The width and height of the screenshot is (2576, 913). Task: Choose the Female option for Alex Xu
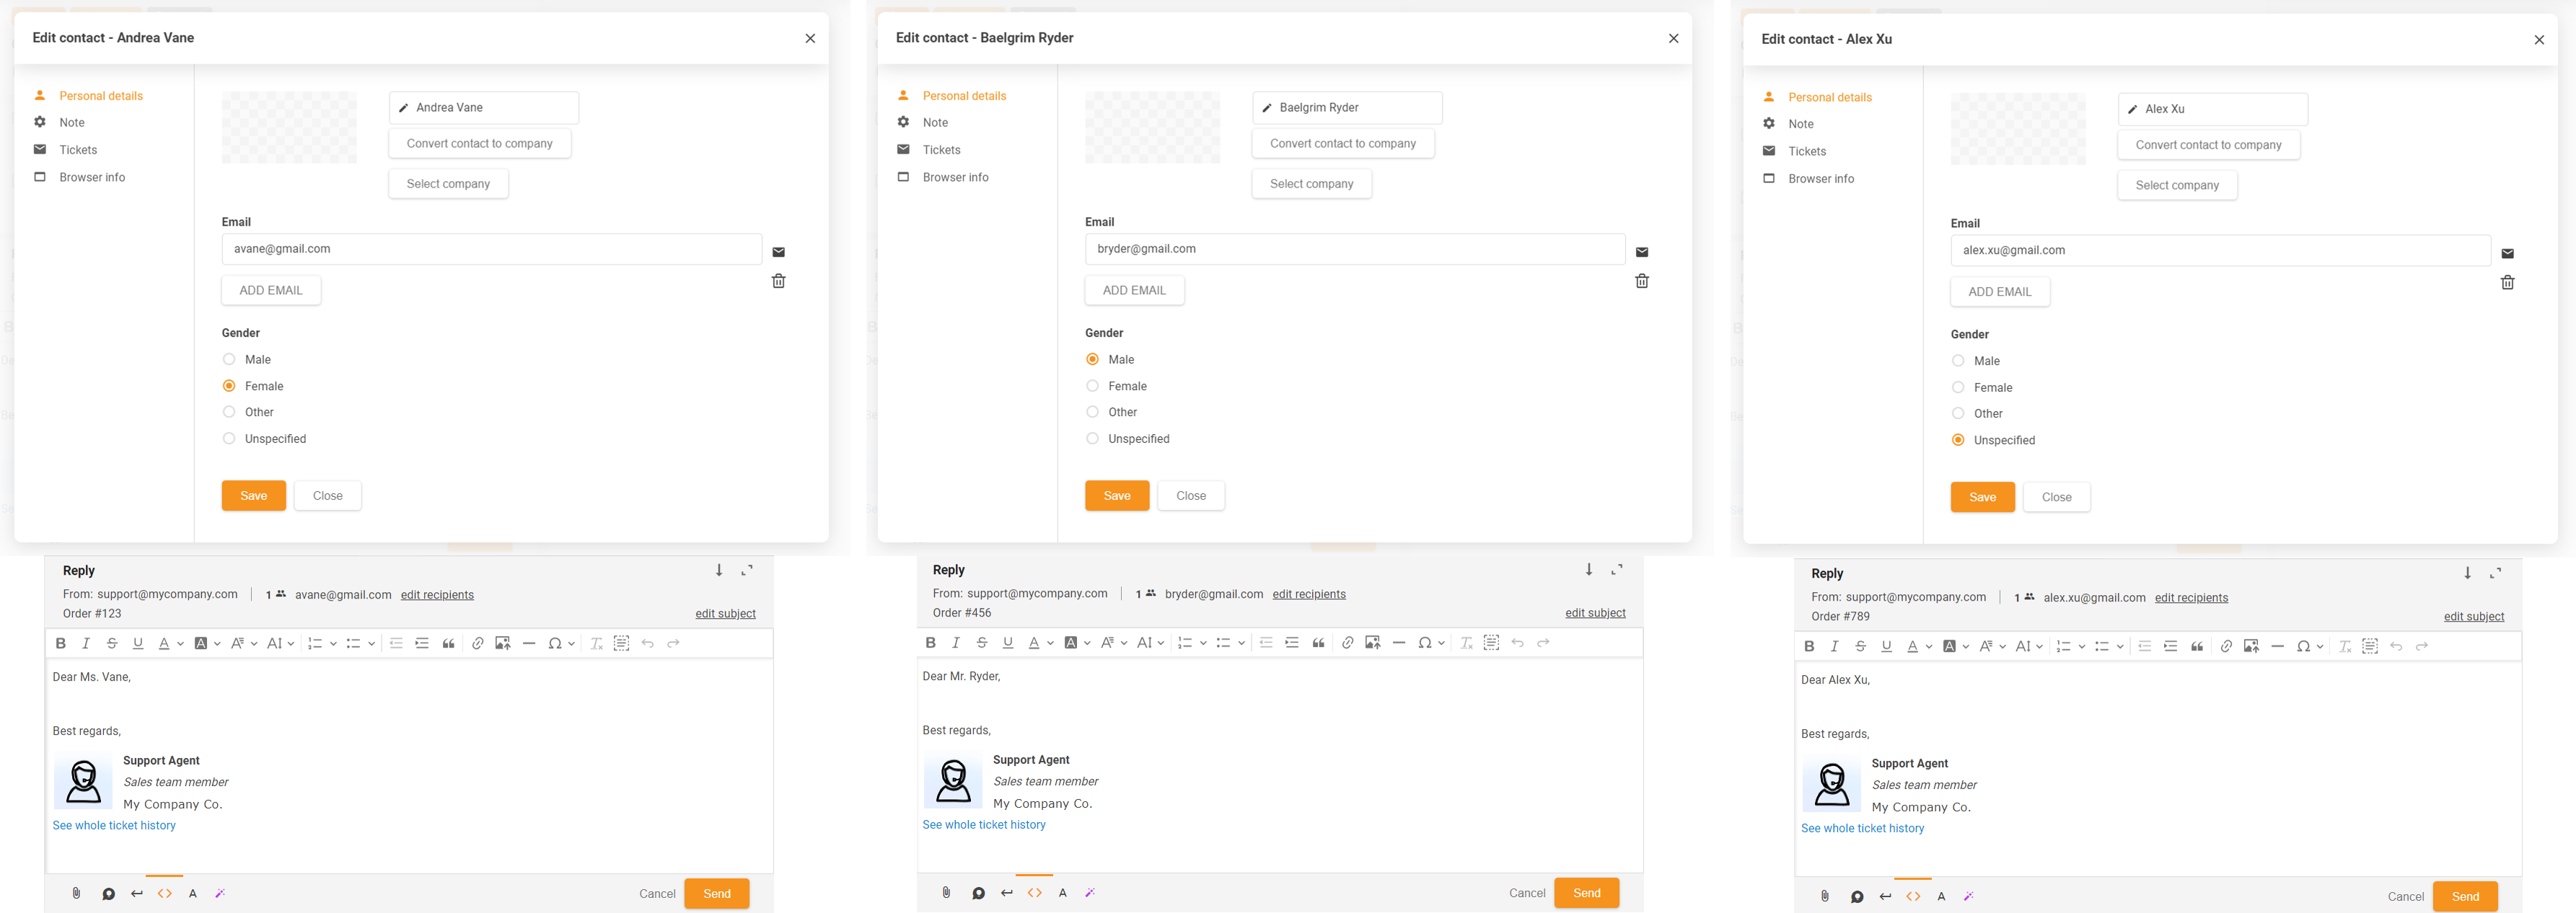coord(1958,387)
